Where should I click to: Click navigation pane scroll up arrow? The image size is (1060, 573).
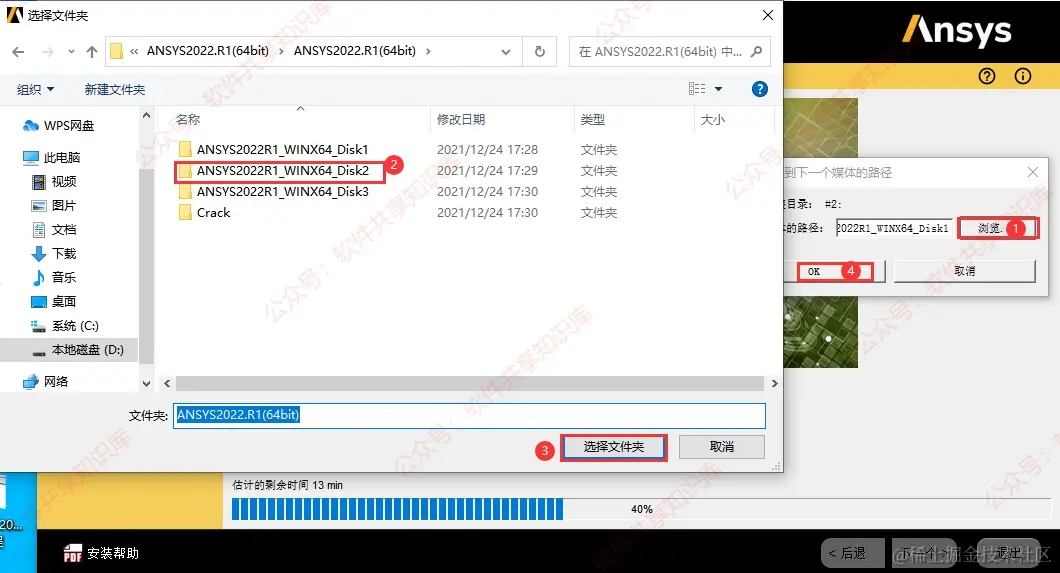(x=147, y=116)
